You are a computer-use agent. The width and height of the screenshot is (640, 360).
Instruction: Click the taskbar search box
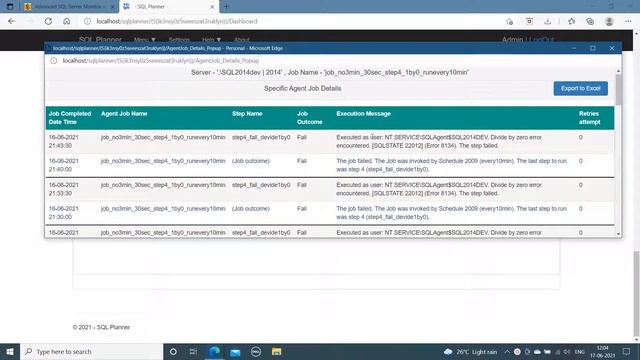click(91, 351)
